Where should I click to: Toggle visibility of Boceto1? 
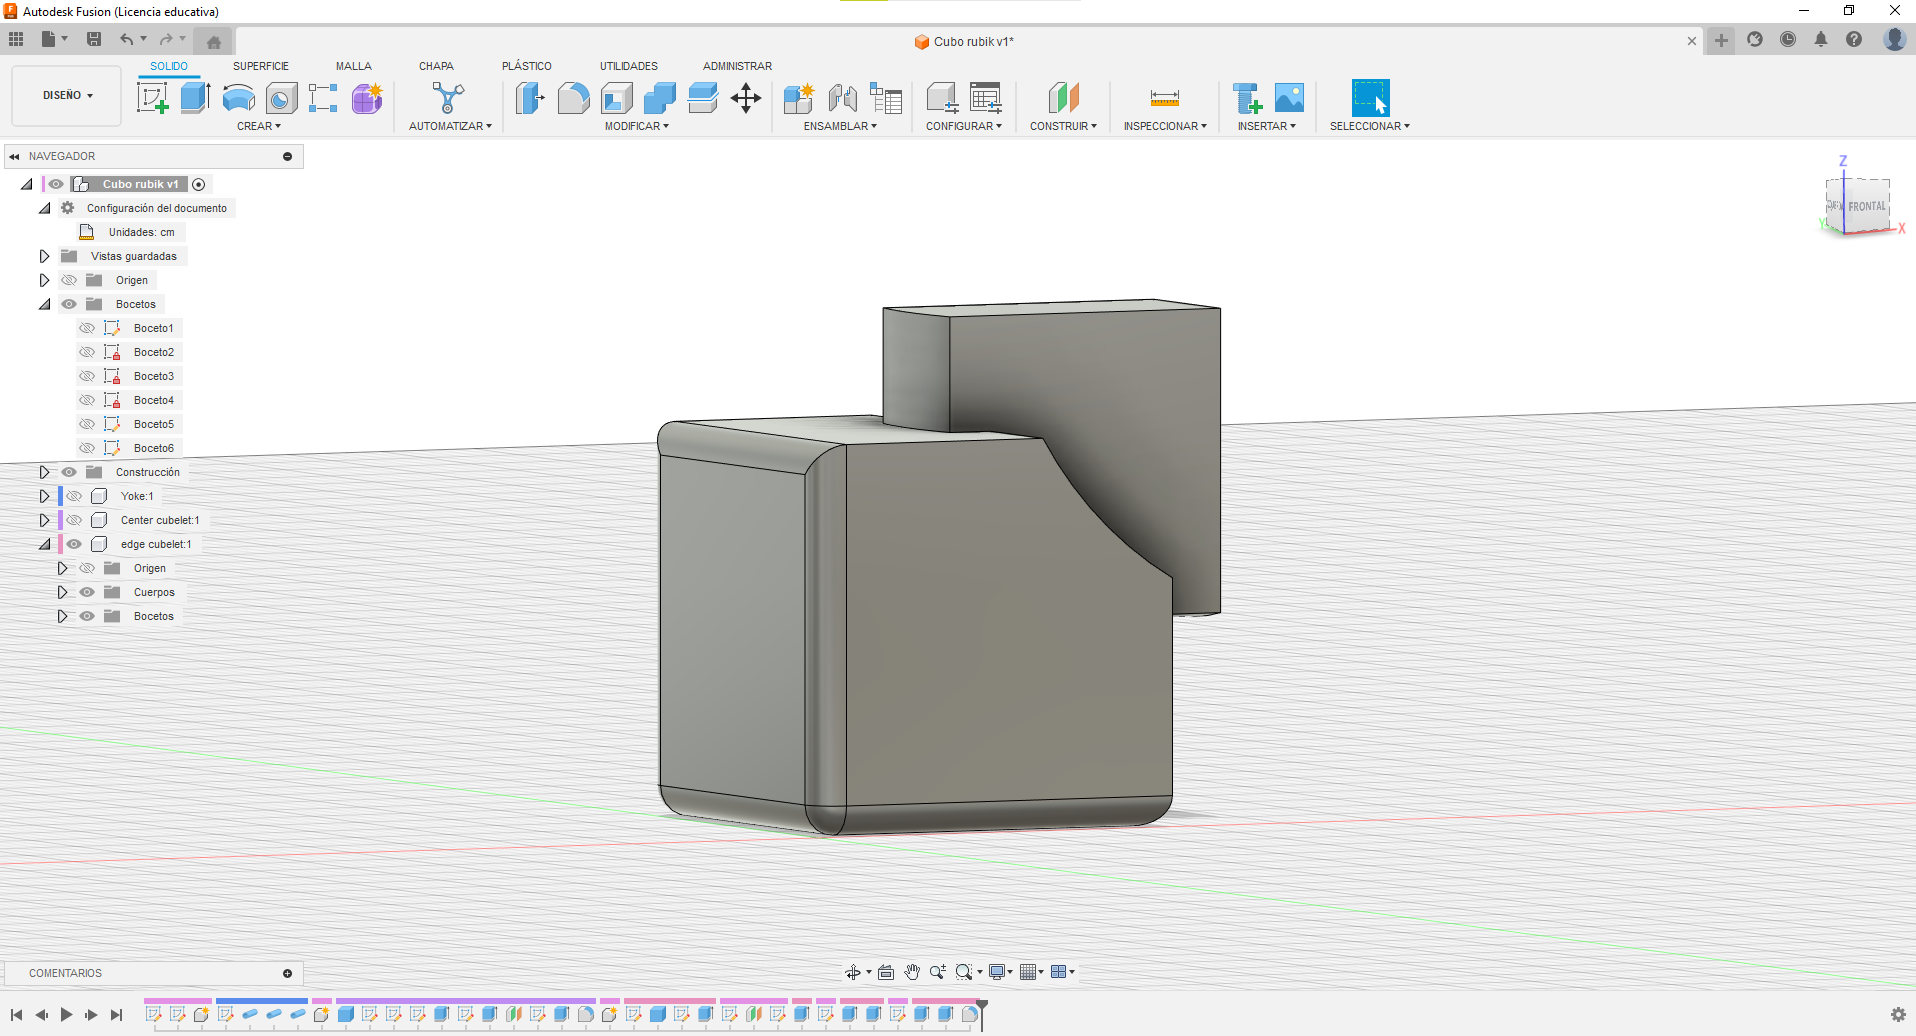[87, 328]
